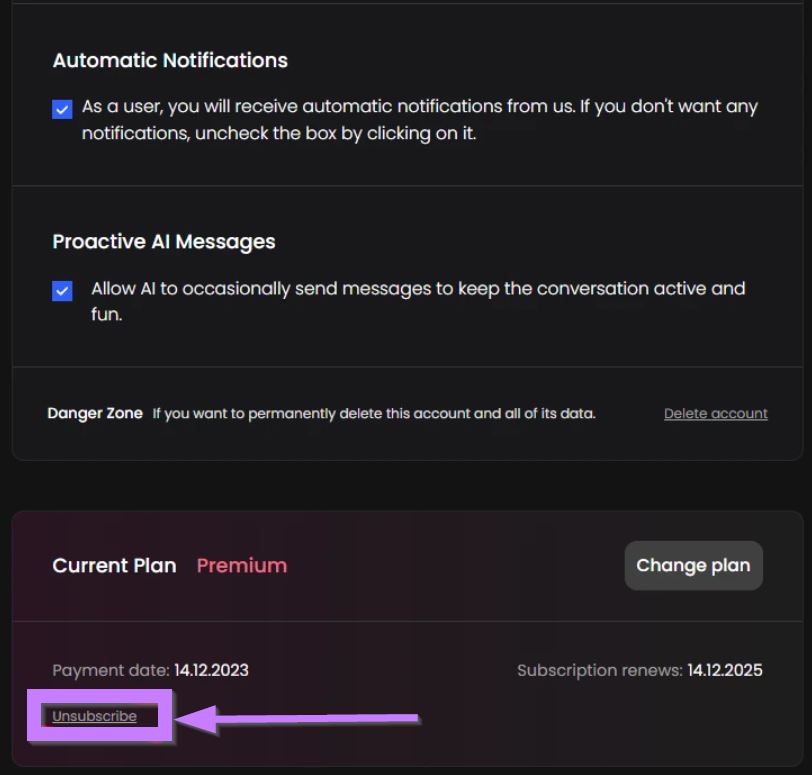The height and width of the screenshot is (775, 812).
Task: Click the word "fun." under Proactive AI Messages
Action: point(106,315)
